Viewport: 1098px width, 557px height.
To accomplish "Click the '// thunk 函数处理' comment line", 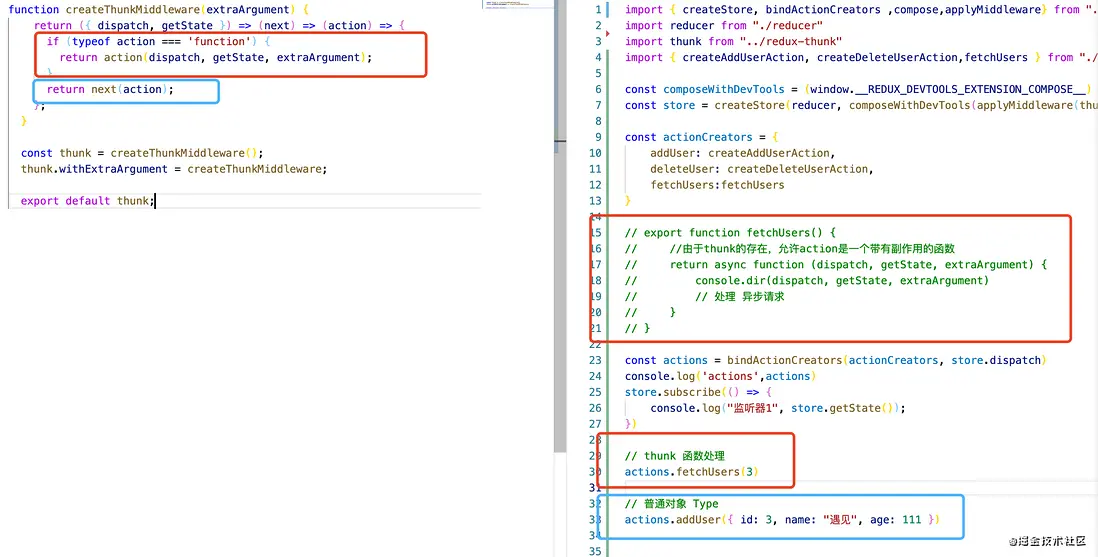I will [x=675, y=456].
